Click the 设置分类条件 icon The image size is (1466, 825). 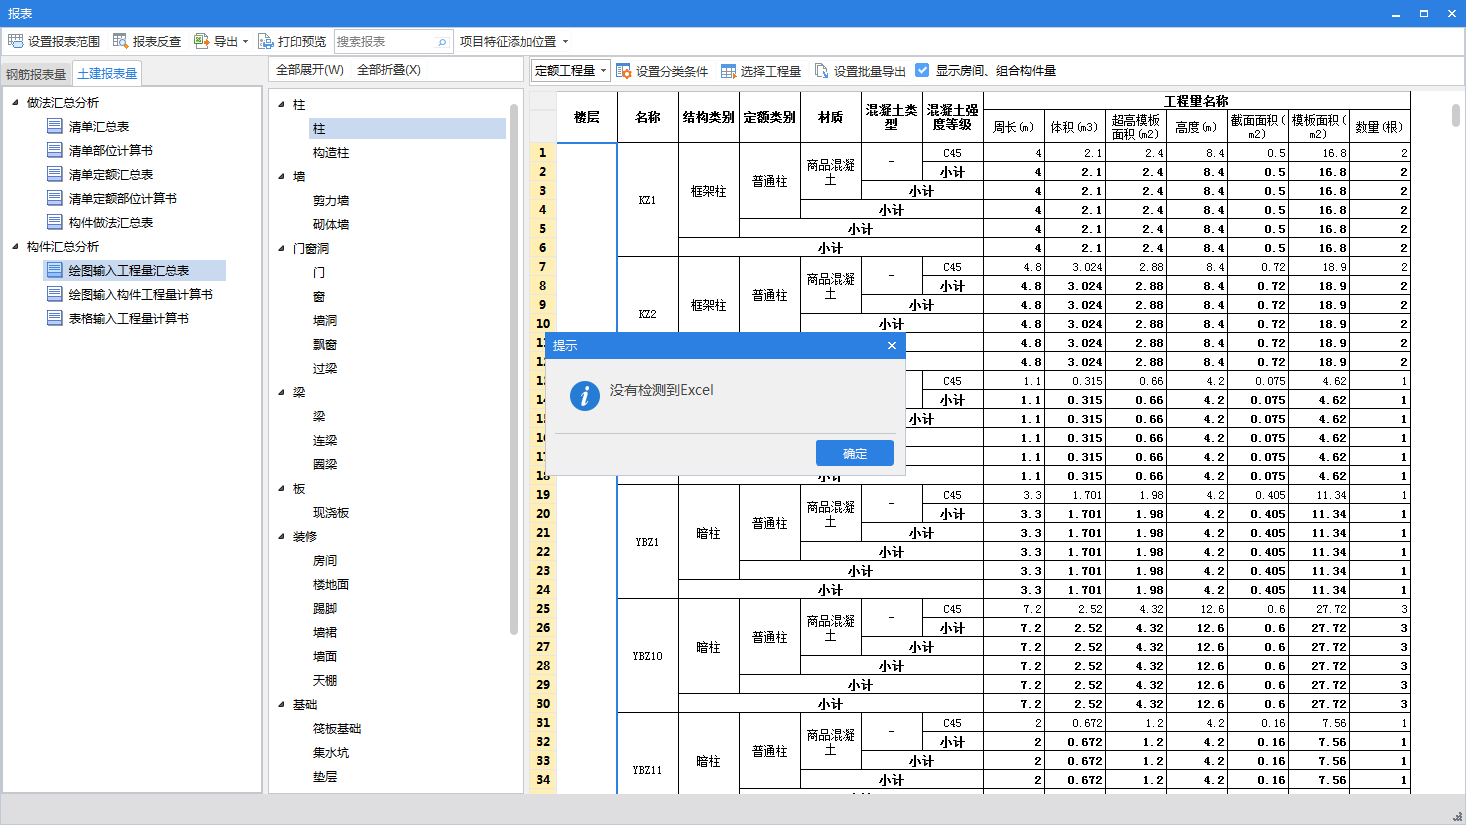point(623,71)
